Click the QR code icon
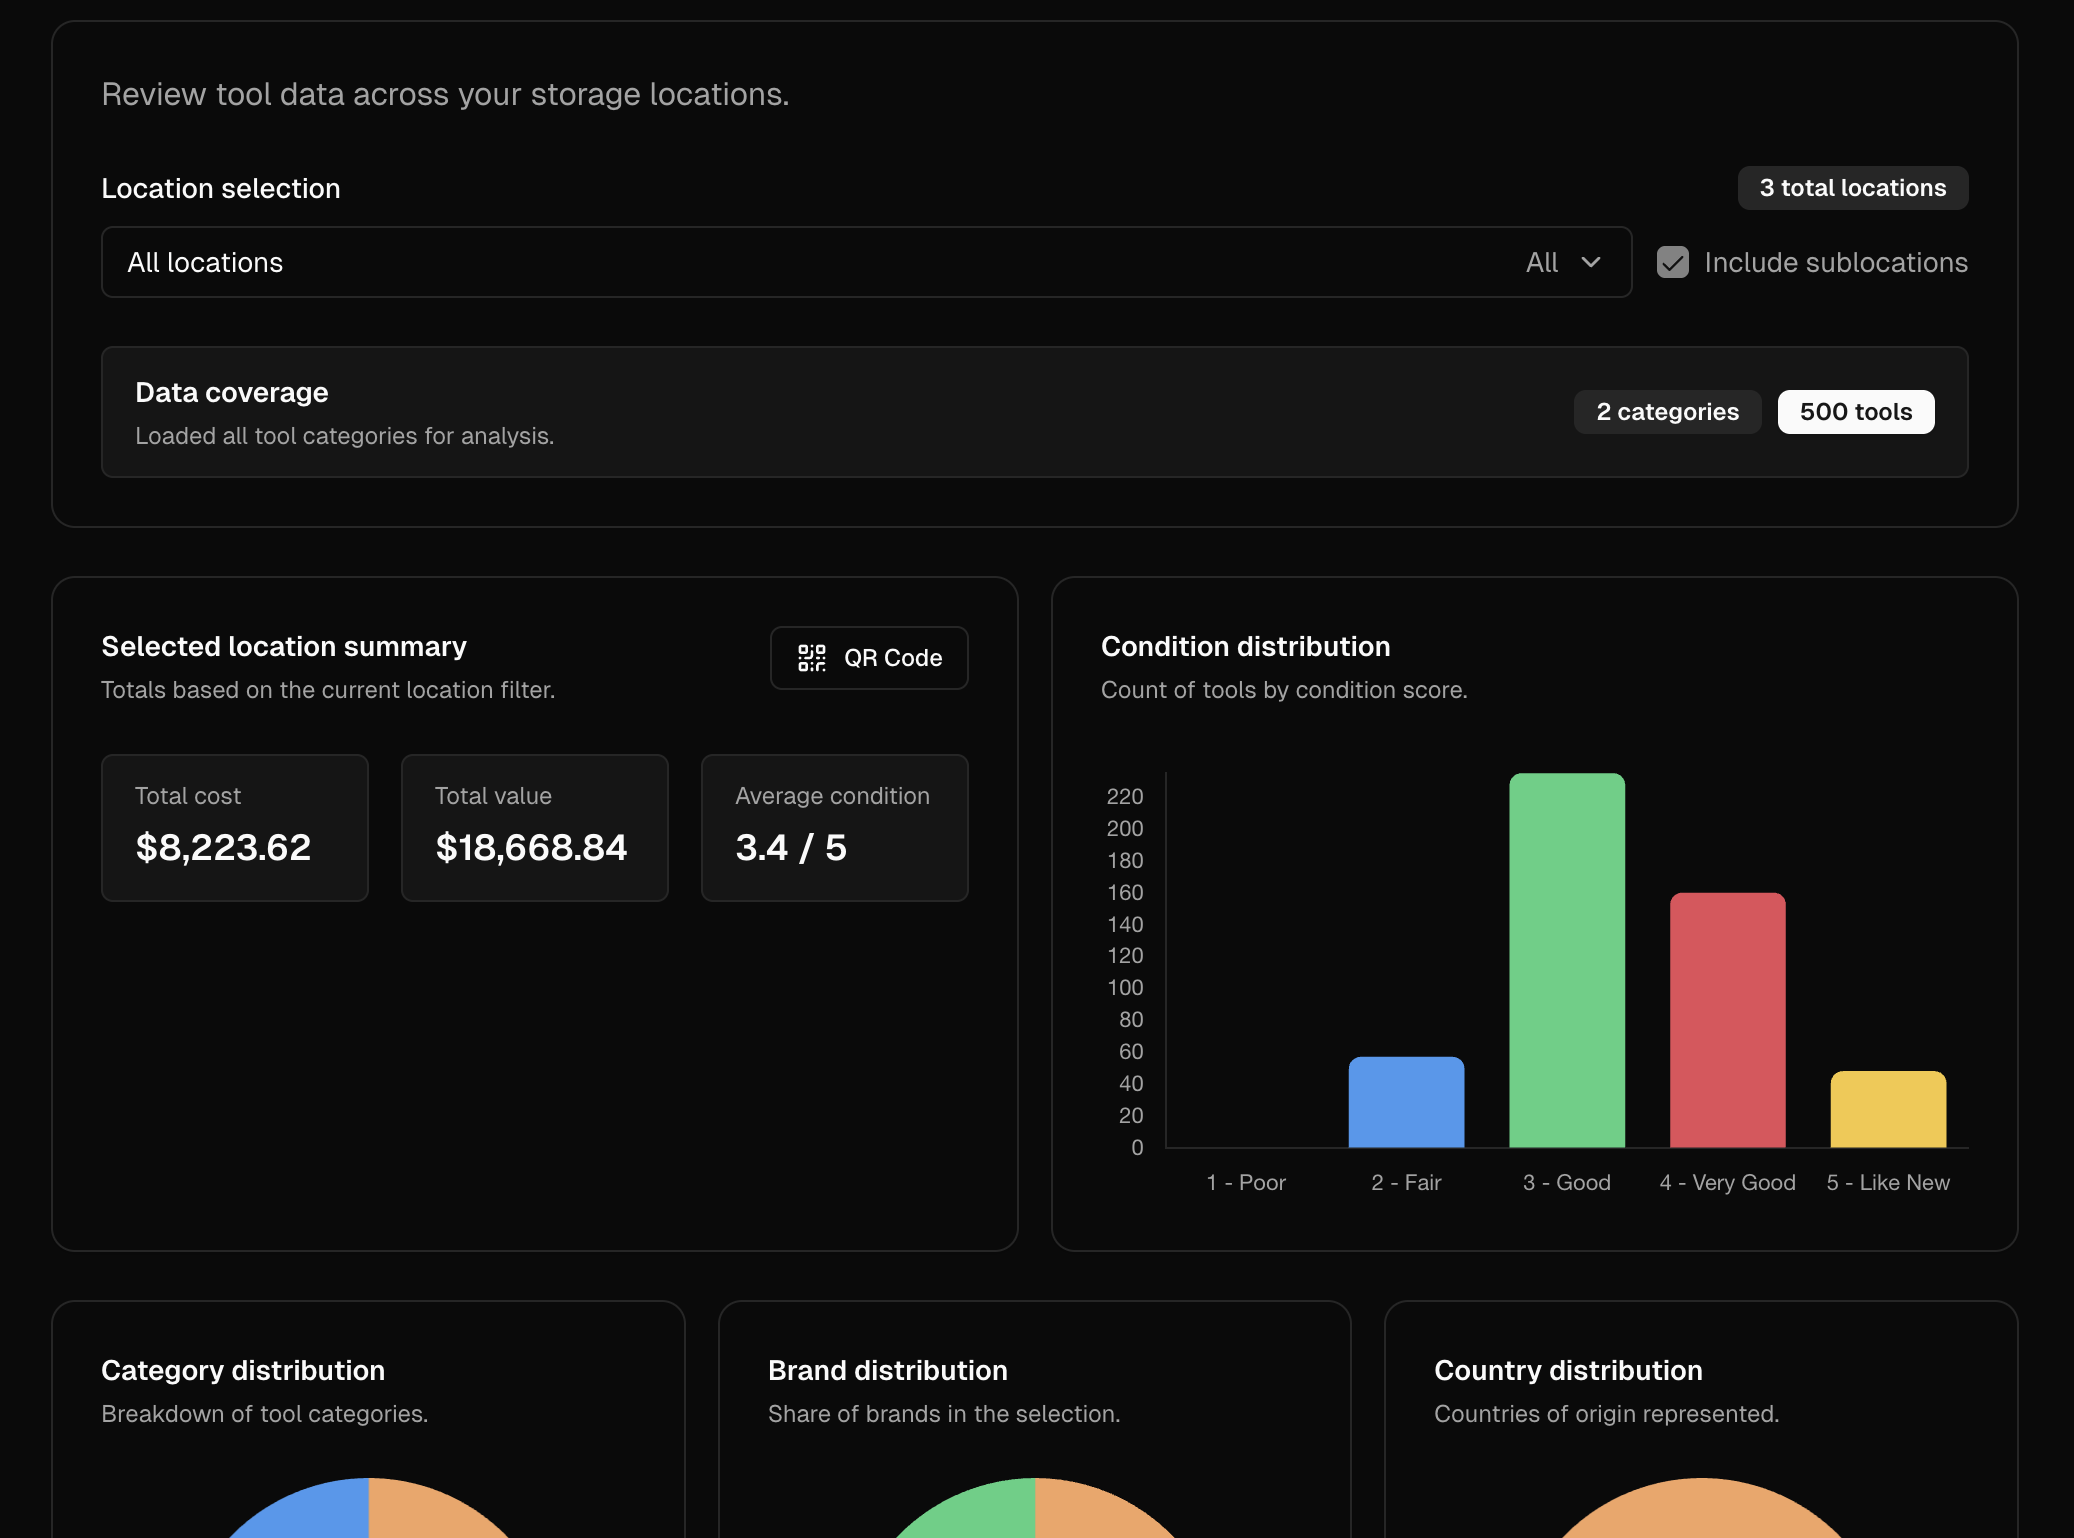 click(x=811, y=658)
